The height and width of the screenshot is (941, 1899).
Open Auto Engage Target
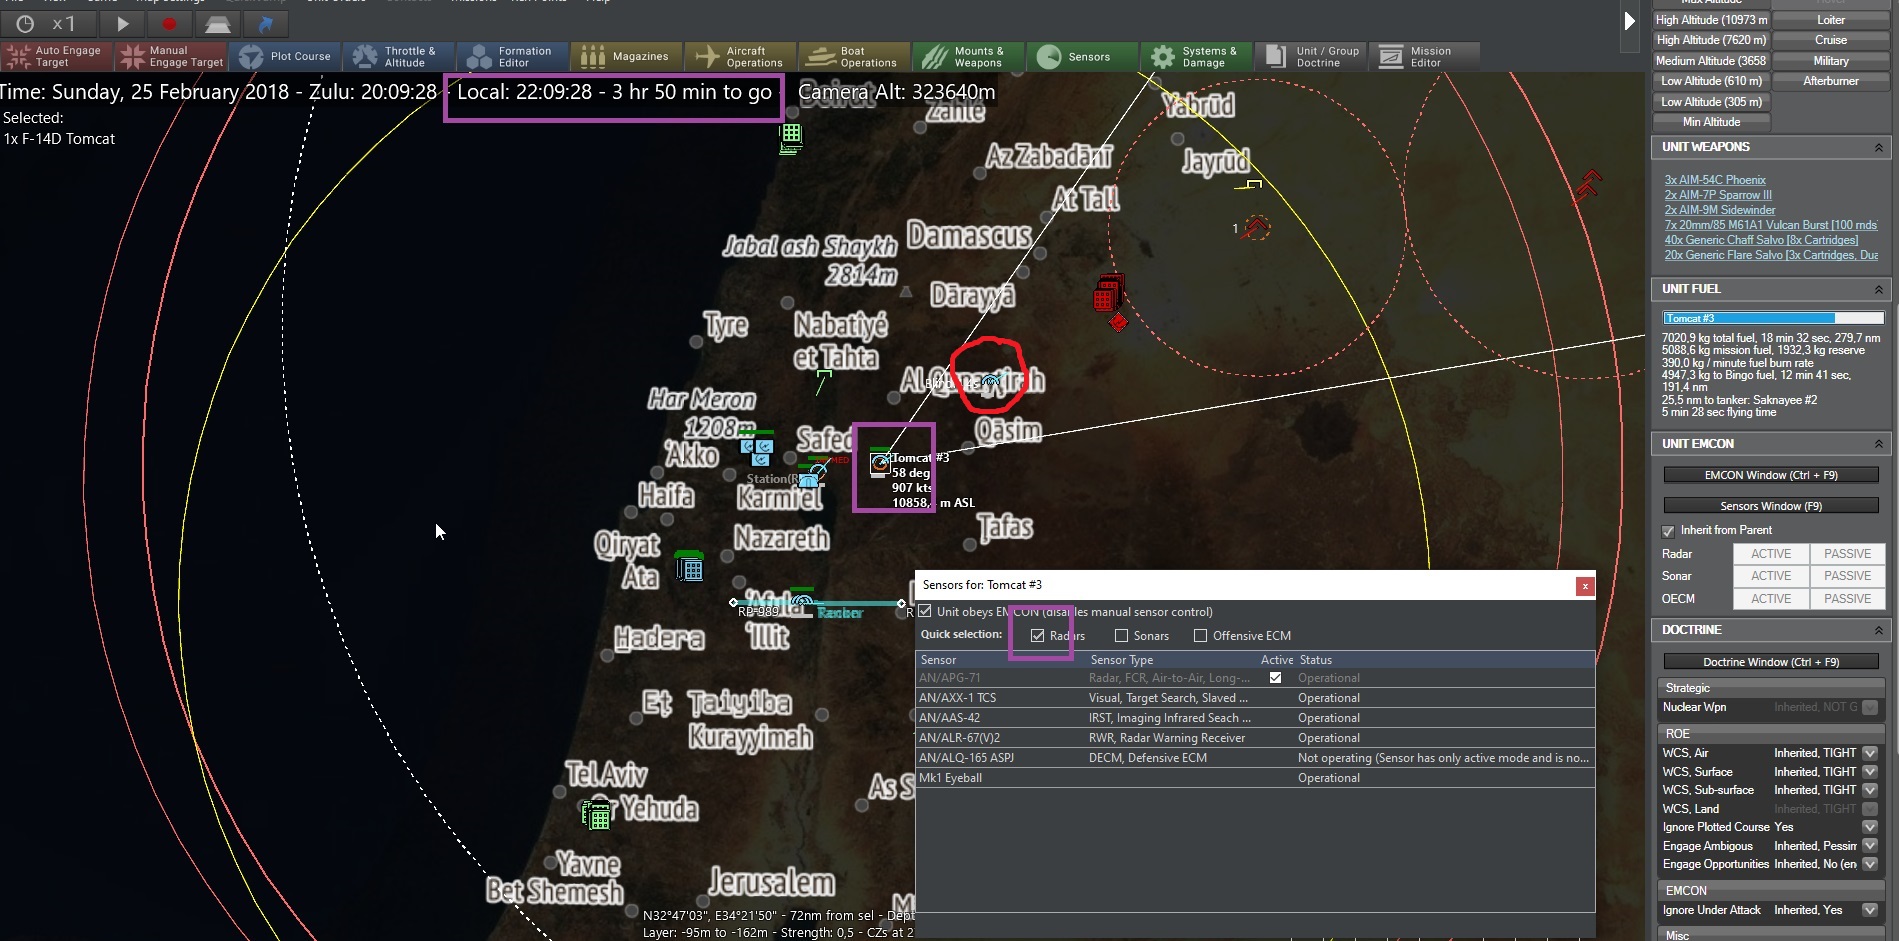tap(57, 57)
